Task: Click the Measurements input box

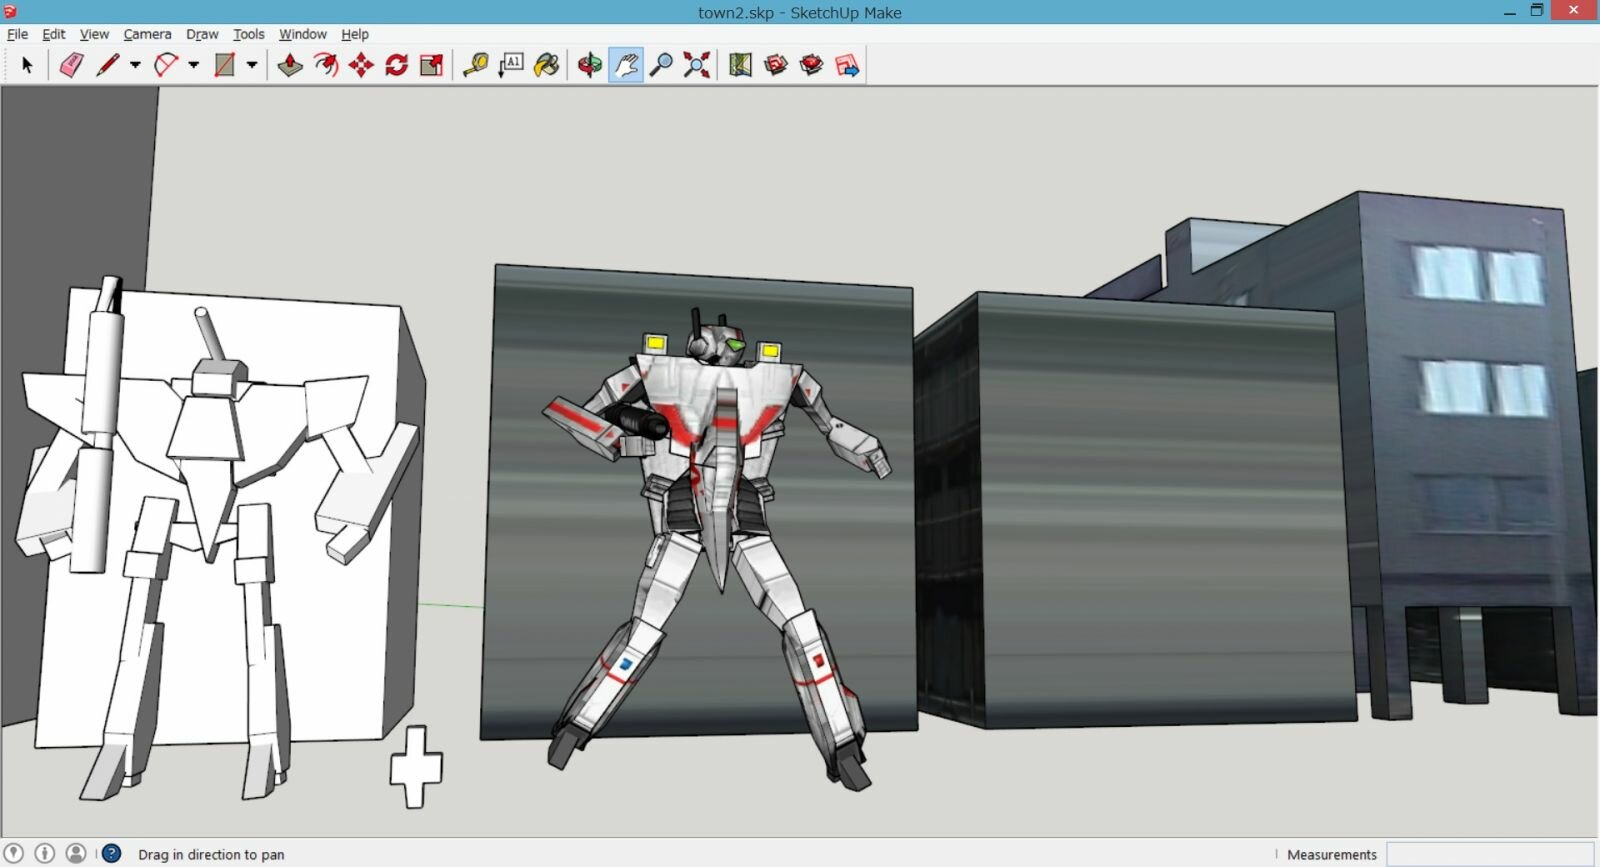Action: [x=1490, y=854]
